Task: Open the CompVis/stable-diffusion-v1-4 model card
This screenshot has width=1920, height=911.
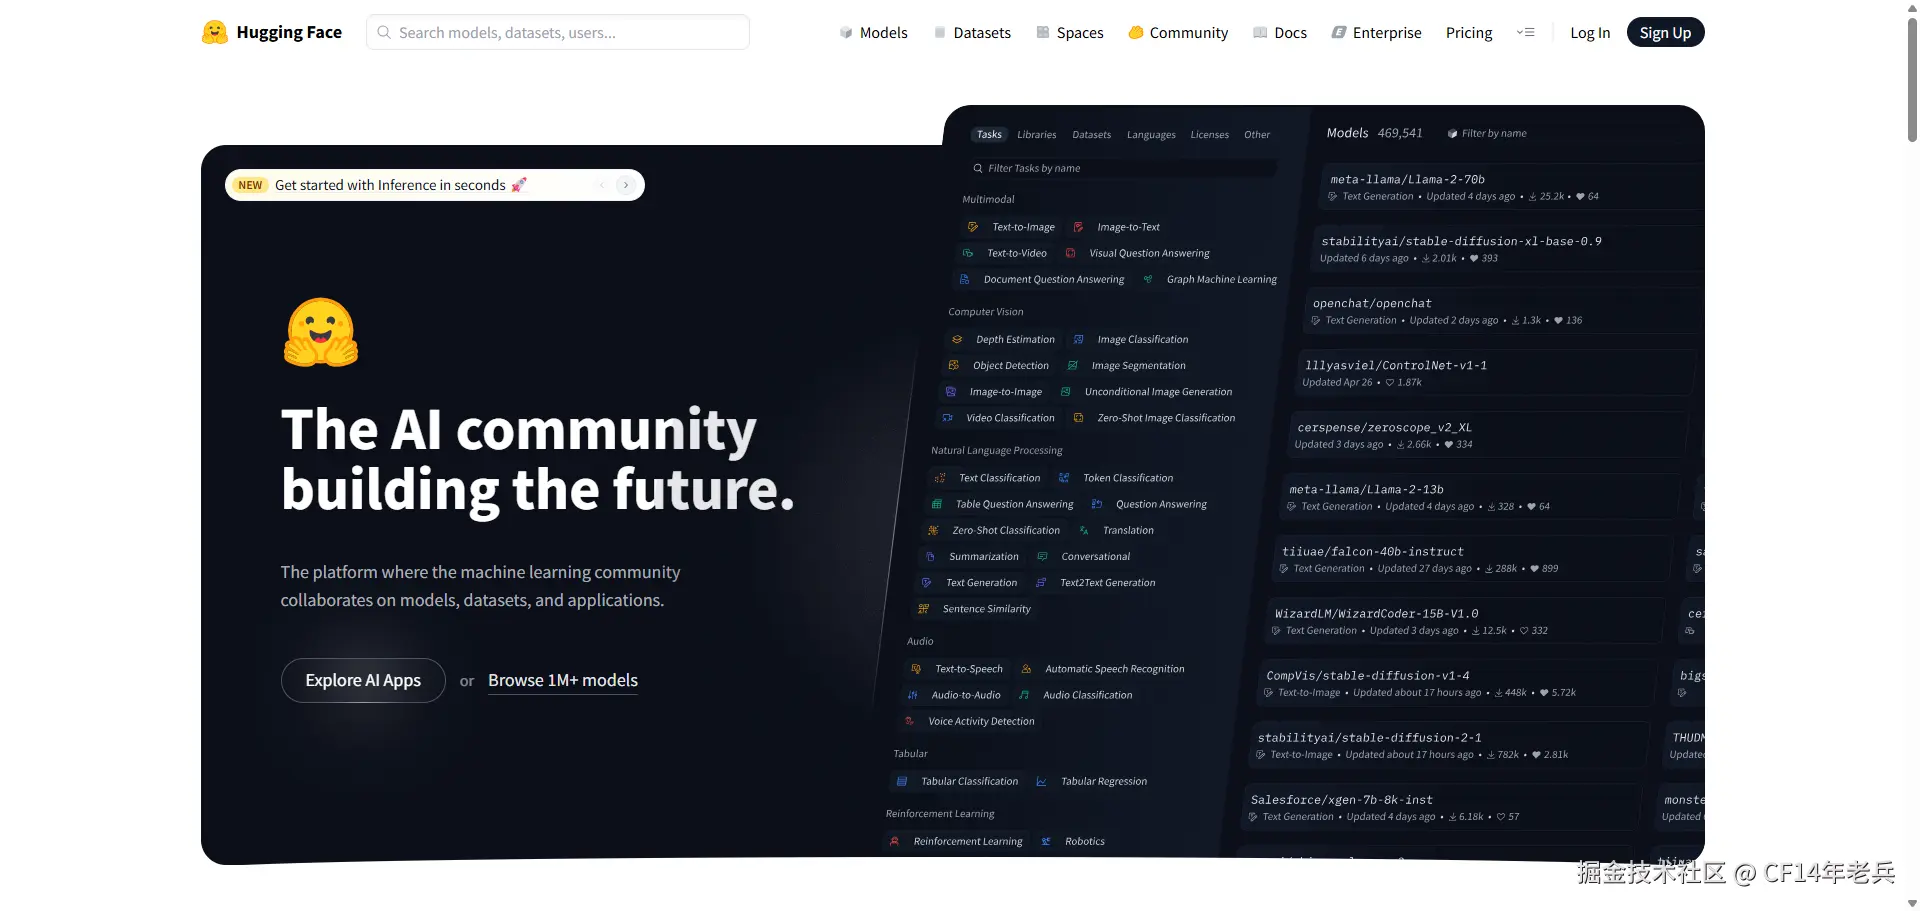Action: point(1455,683)
